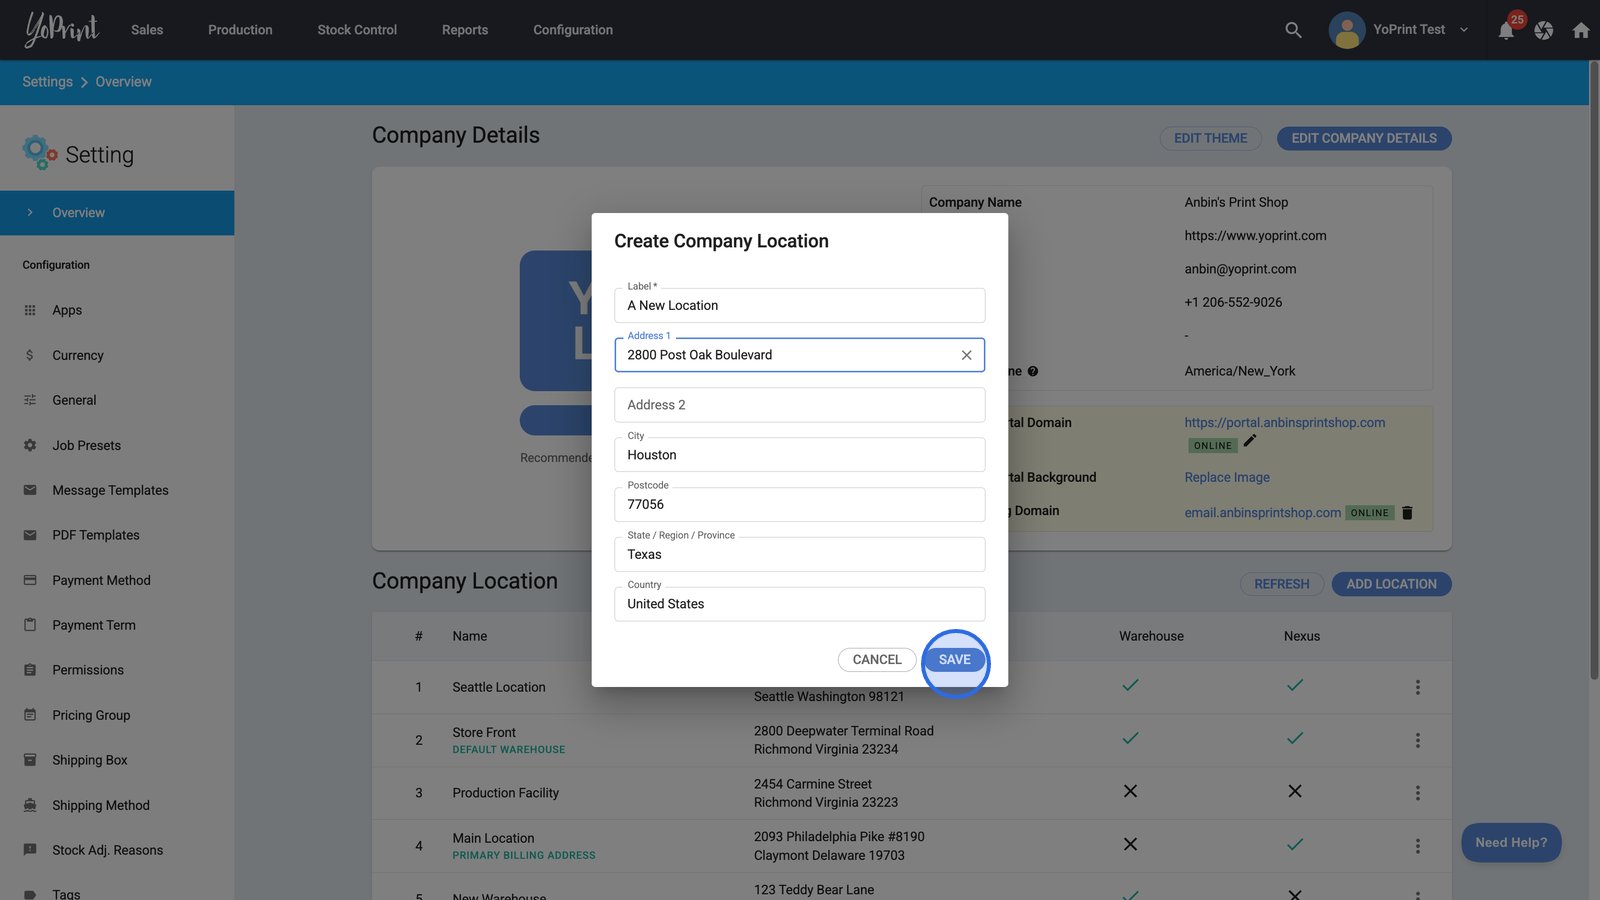Clear Address 1 field with X icon
This screenshot has width=1600, height=900.
pos(966,355)
